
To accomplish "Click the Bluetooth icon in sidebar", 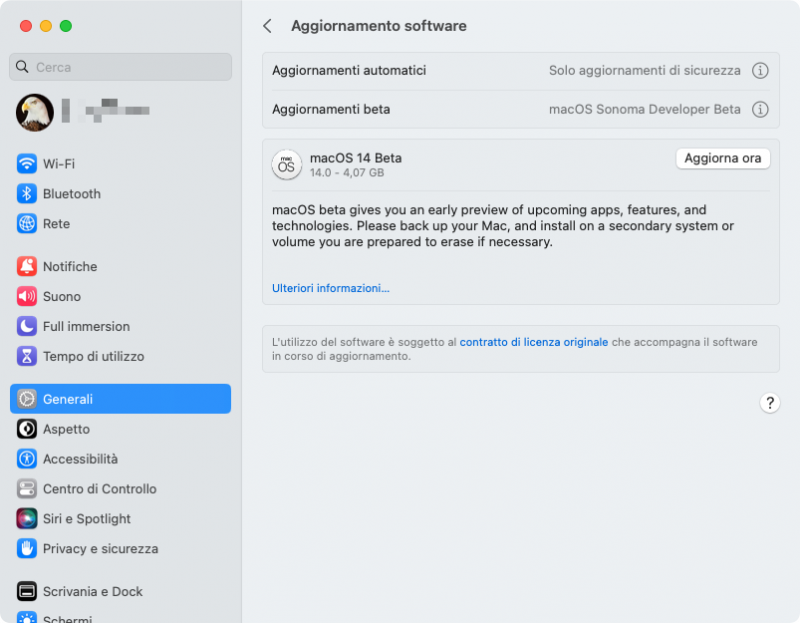I will click(27, 194).
